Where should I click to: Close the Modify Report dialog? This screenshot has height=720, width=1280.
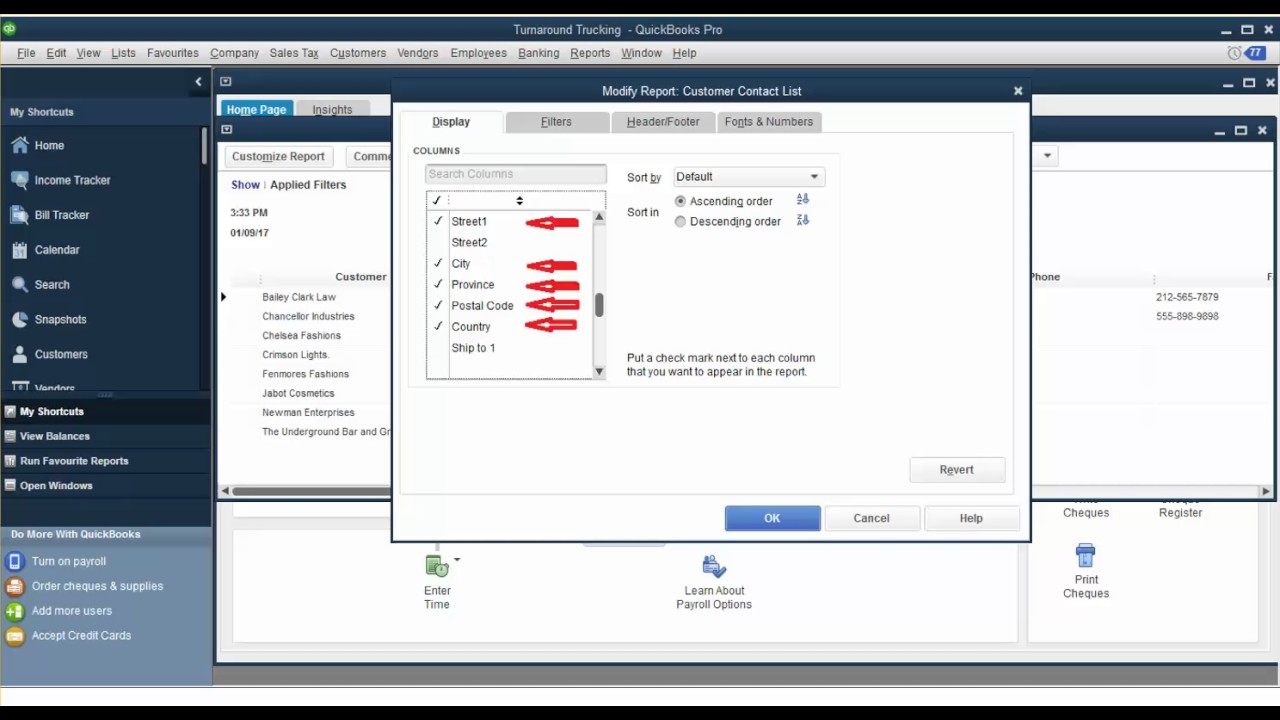coord(1018,91)
